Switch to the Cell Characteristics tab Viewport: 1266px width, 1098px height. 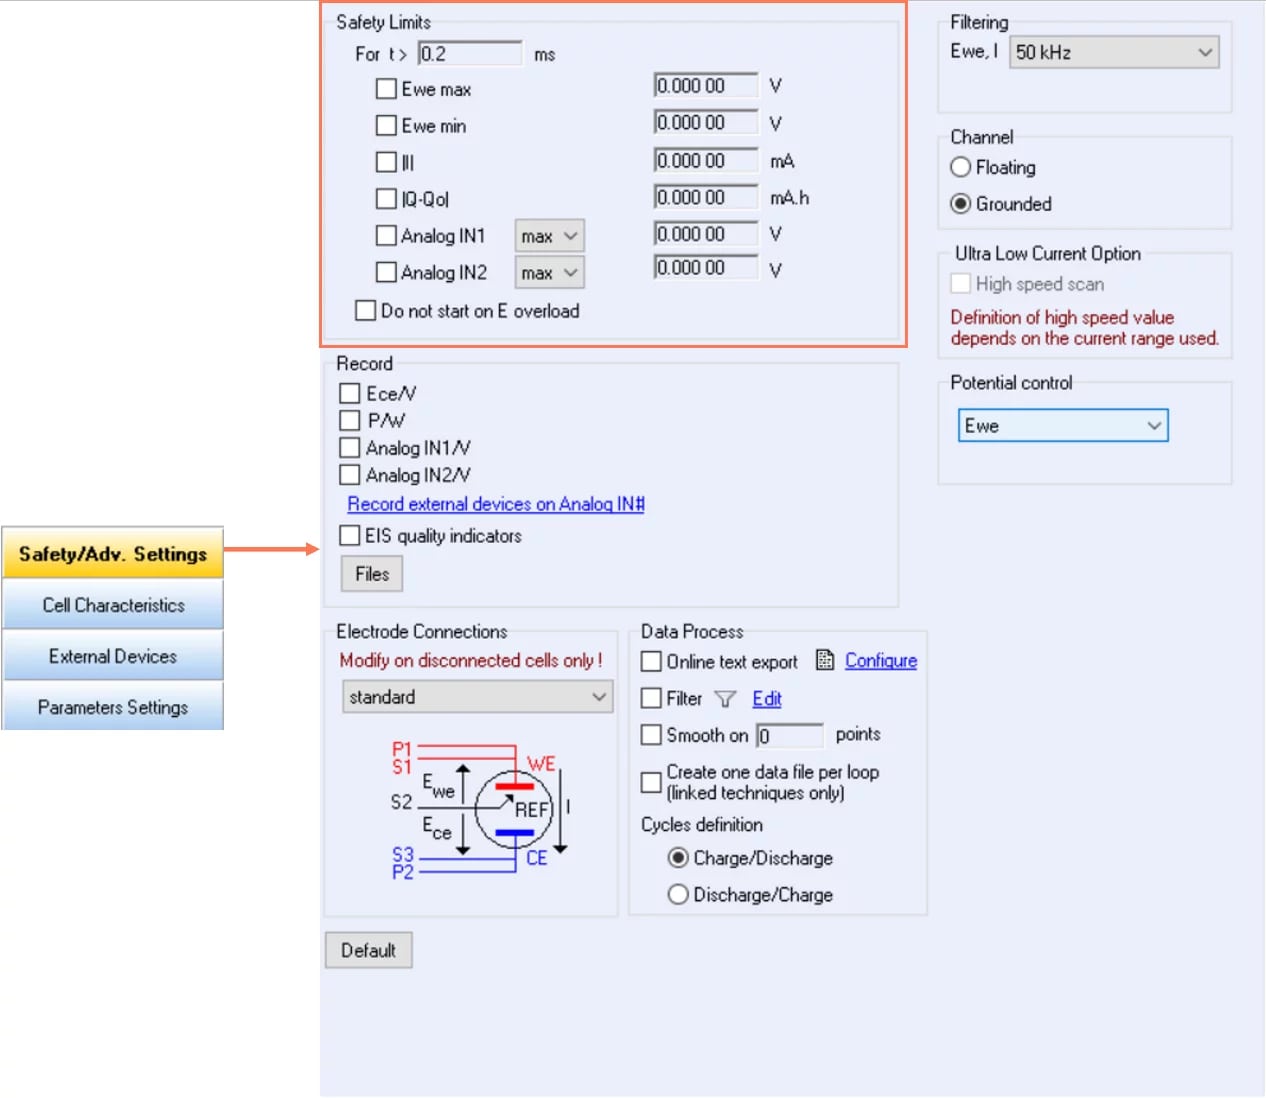click(113, 605)
